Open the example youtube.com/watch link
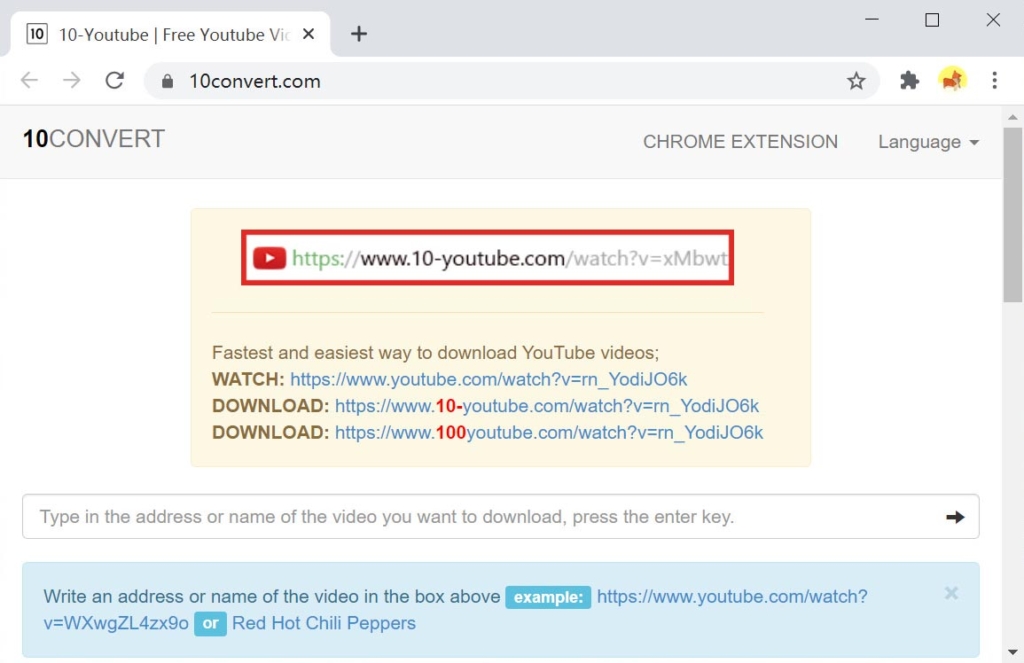The image size is (1024, 663). pos(456,610)
